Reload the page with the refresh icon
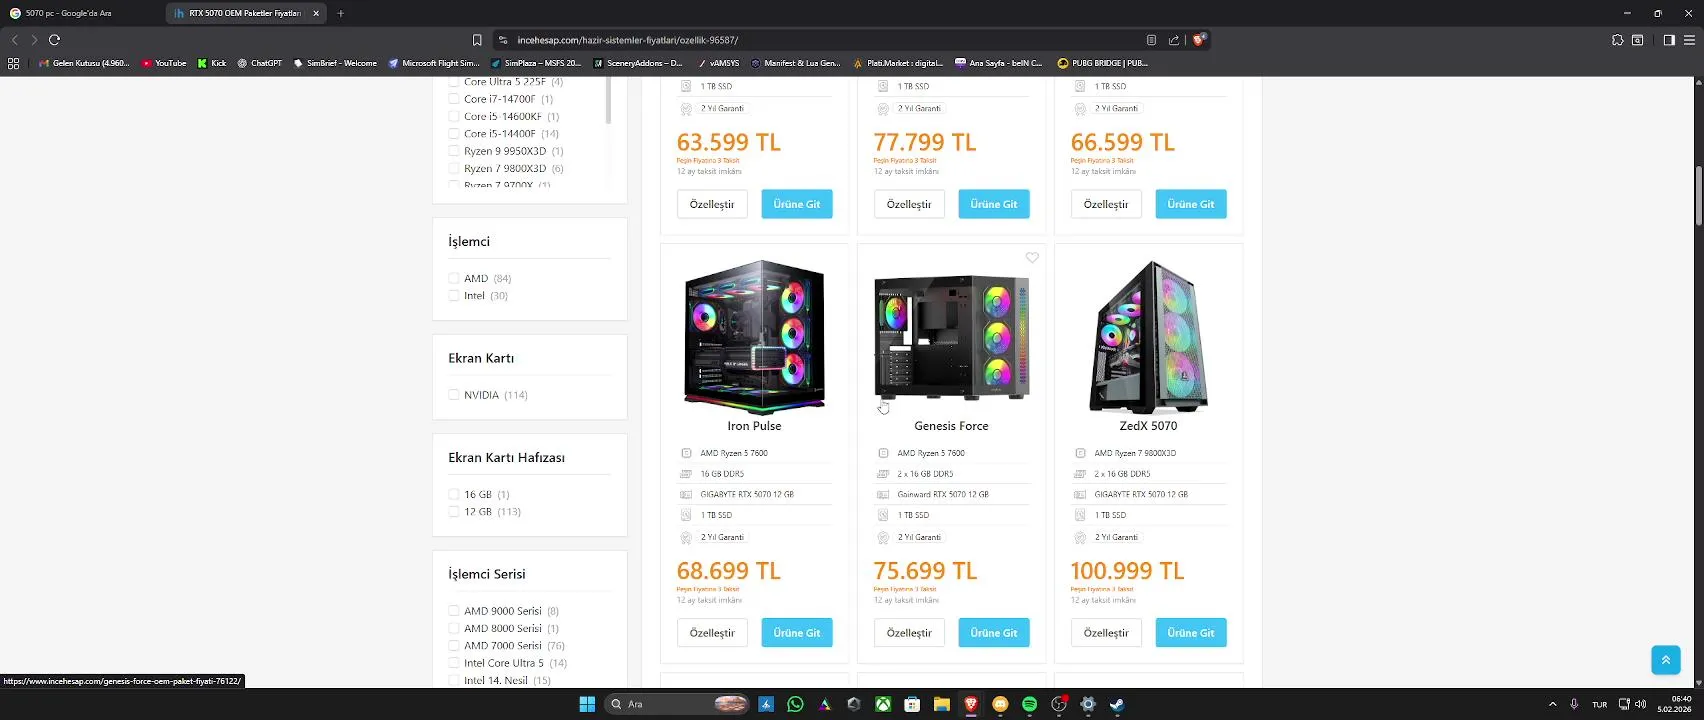 (x=55, y=40)
